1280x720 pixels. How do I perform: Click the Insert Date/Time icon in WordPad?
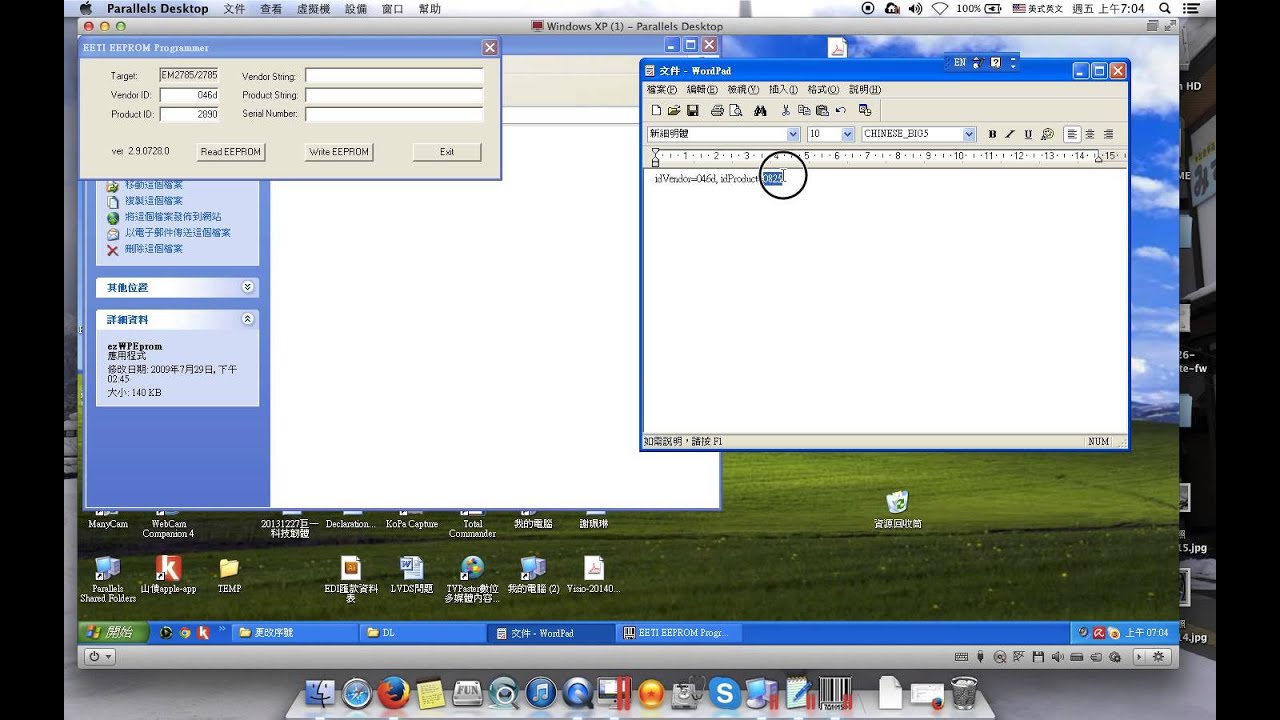coord(865,110)
